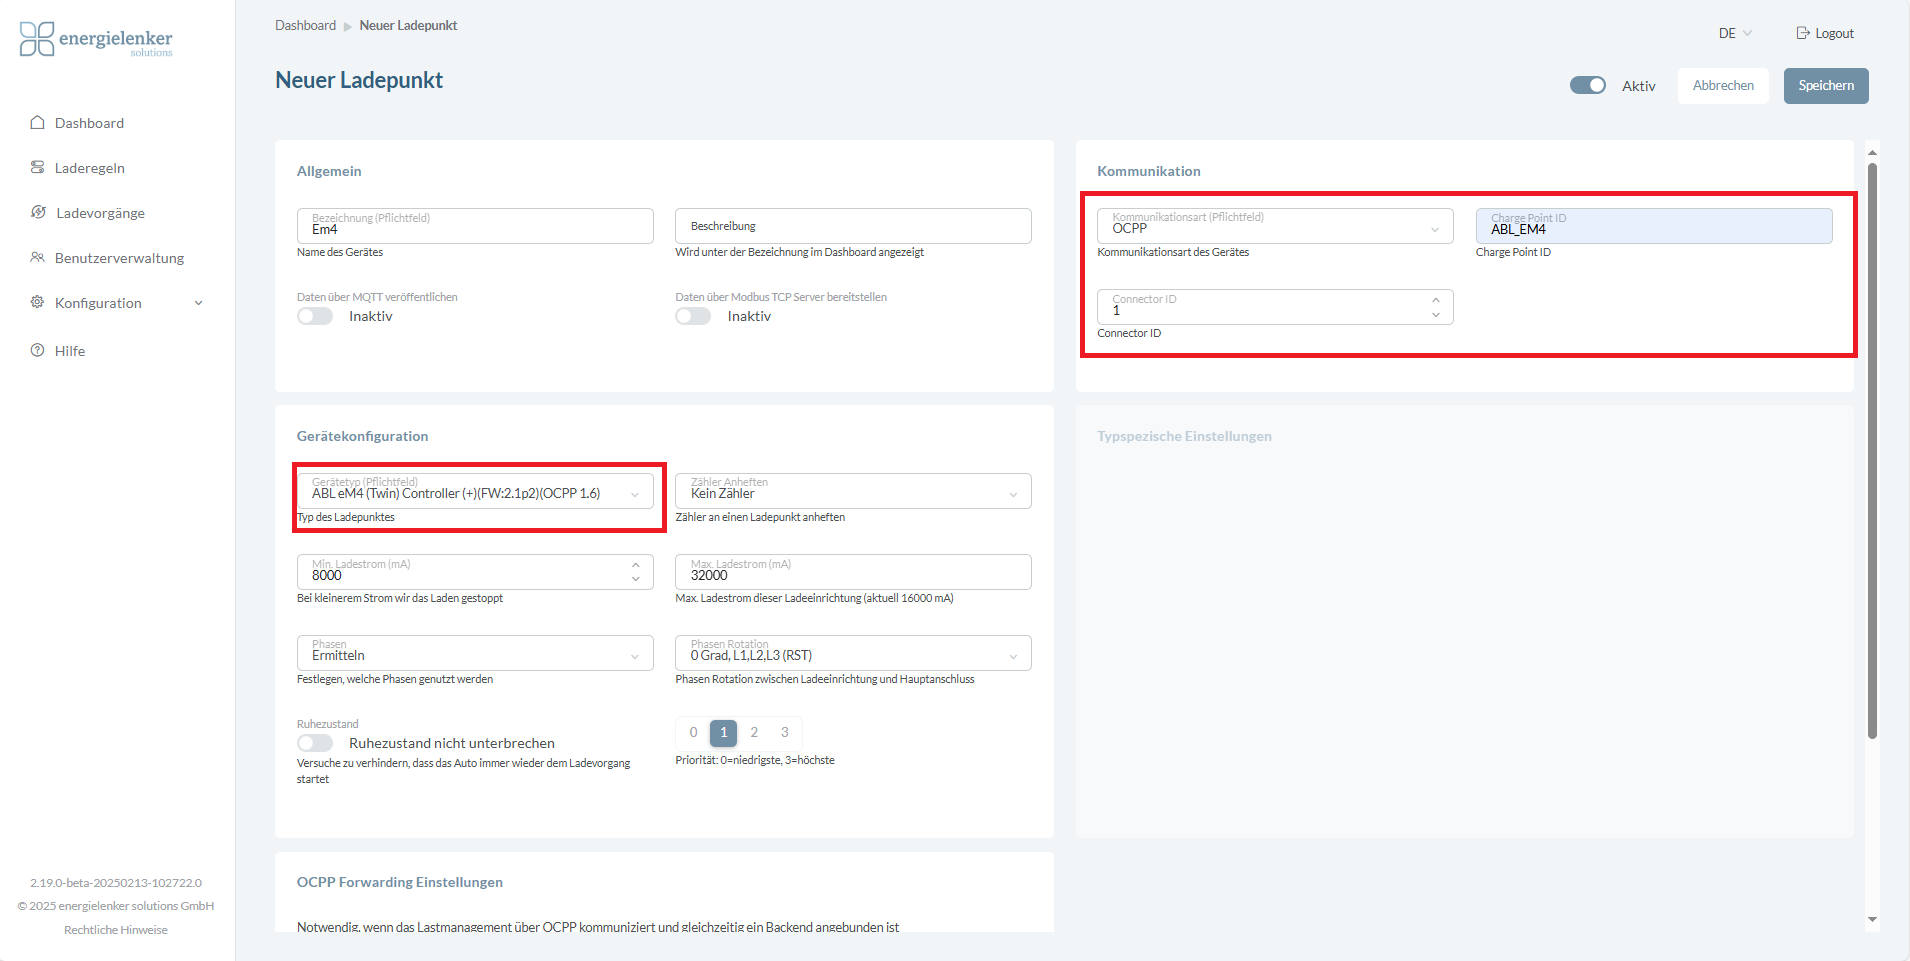
Task: Click the Dashboard home icon in sidebar
Action: (37, 123)
